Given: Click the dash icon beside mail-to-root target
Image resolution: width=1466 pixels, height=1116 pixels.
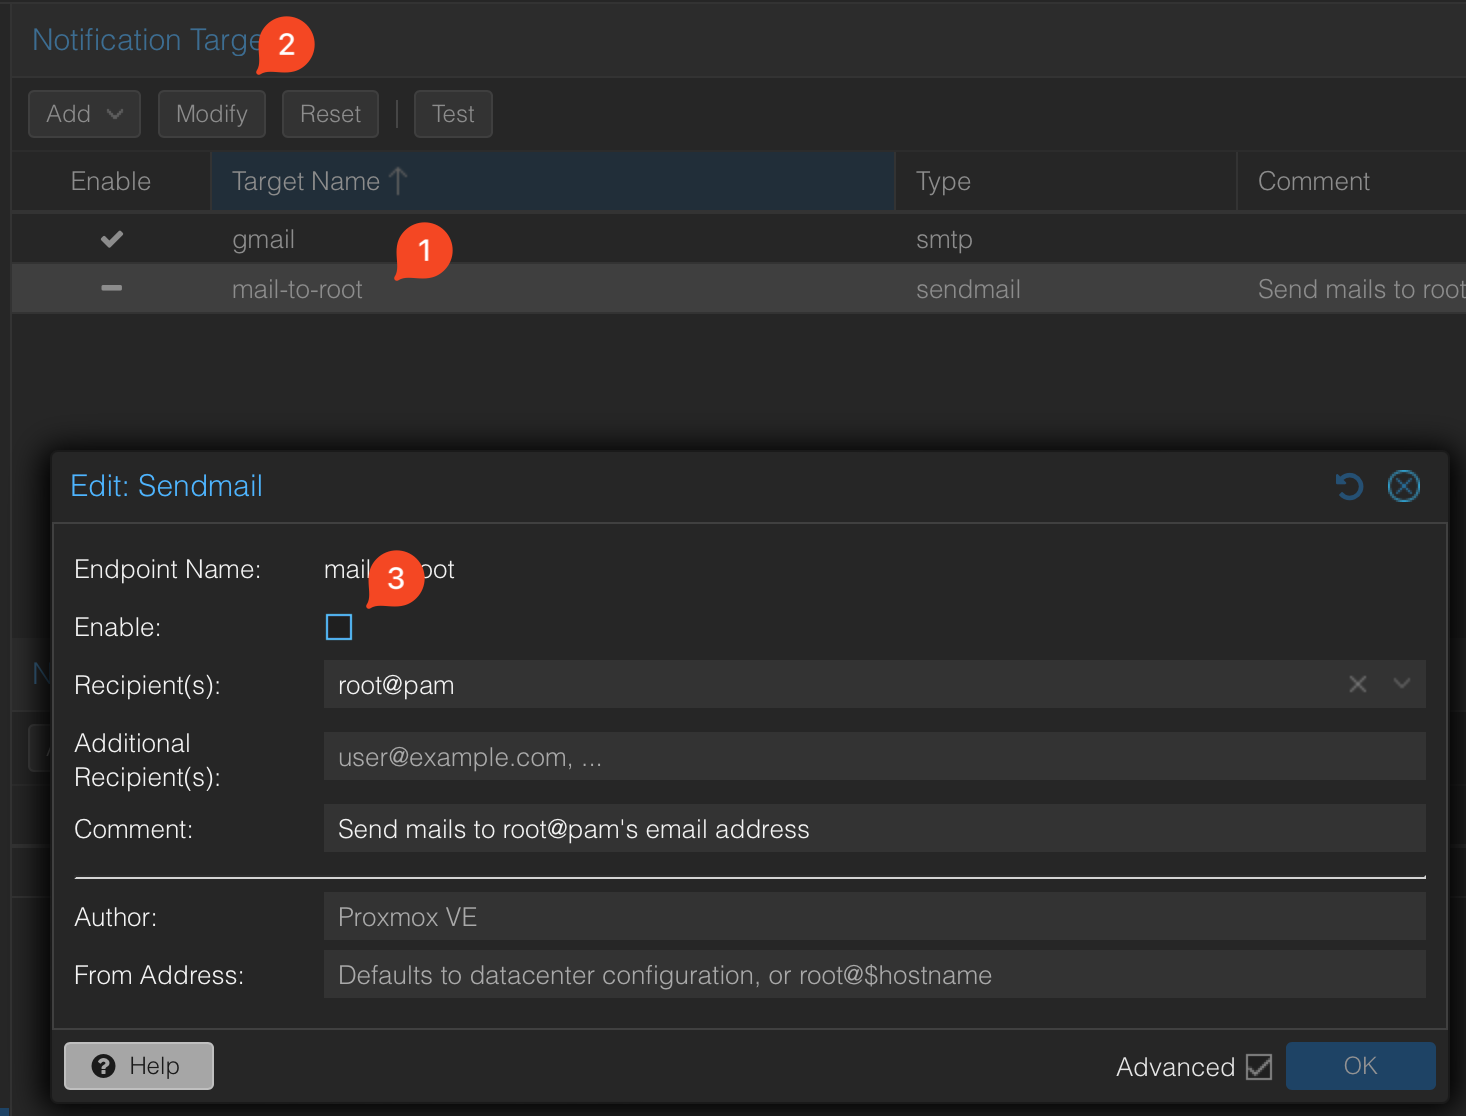Looking at the screenshot, I should coord(111,288).
